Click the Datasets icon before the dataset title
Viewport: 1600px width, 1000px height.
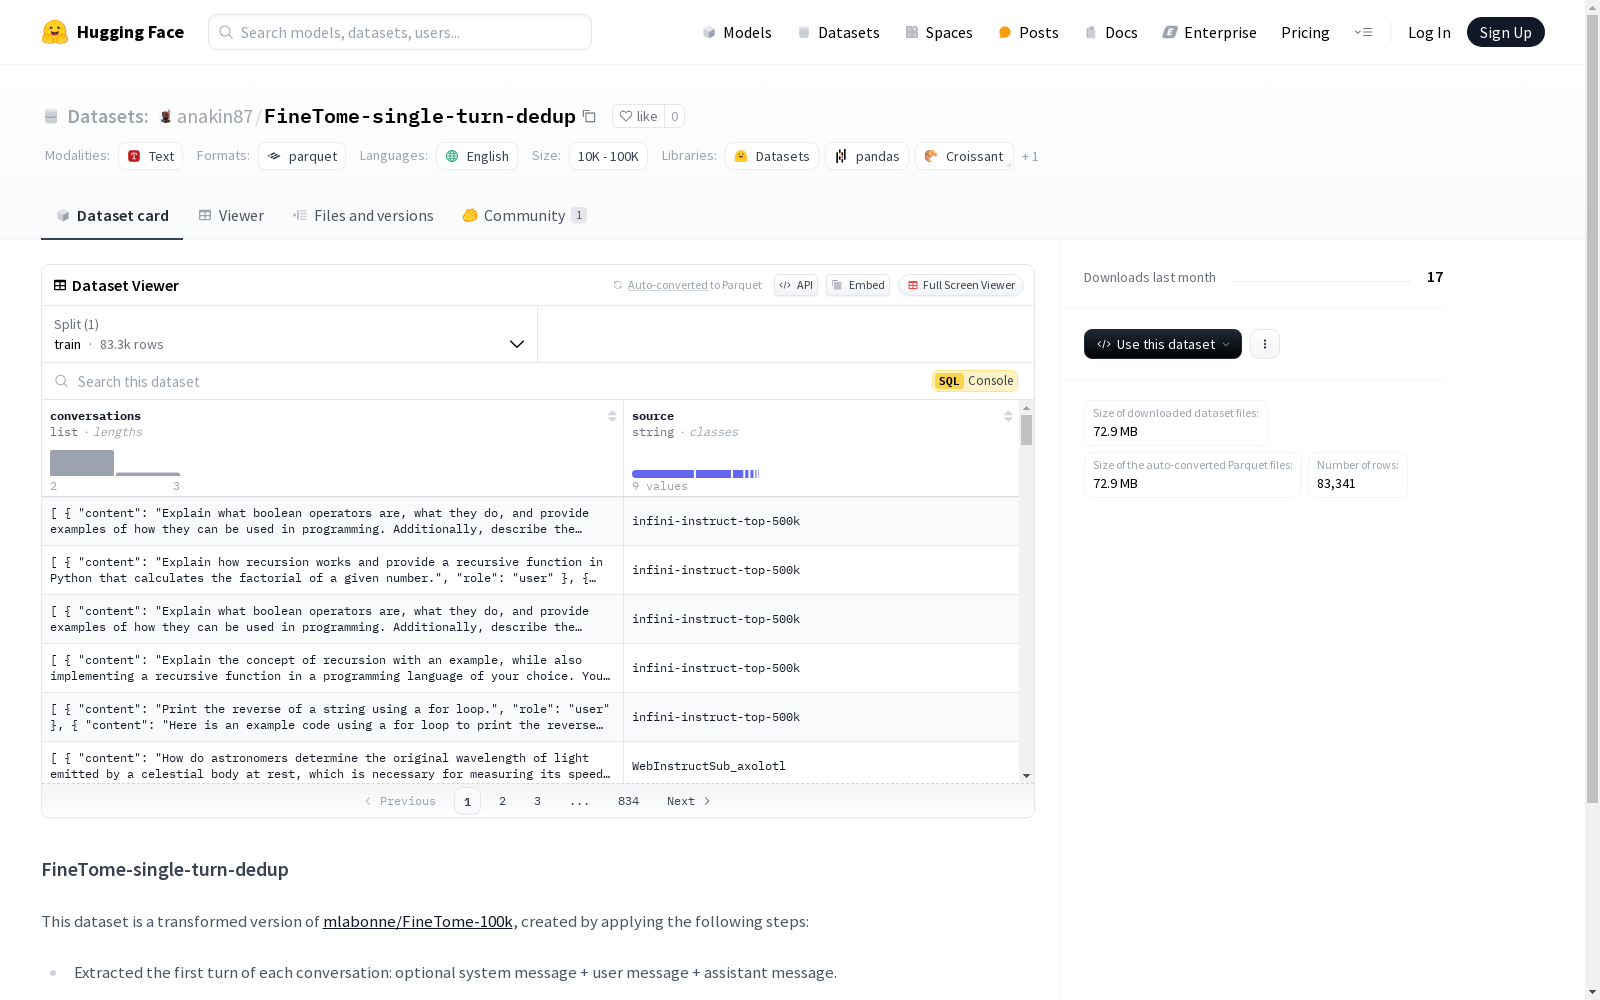point(51,116)
